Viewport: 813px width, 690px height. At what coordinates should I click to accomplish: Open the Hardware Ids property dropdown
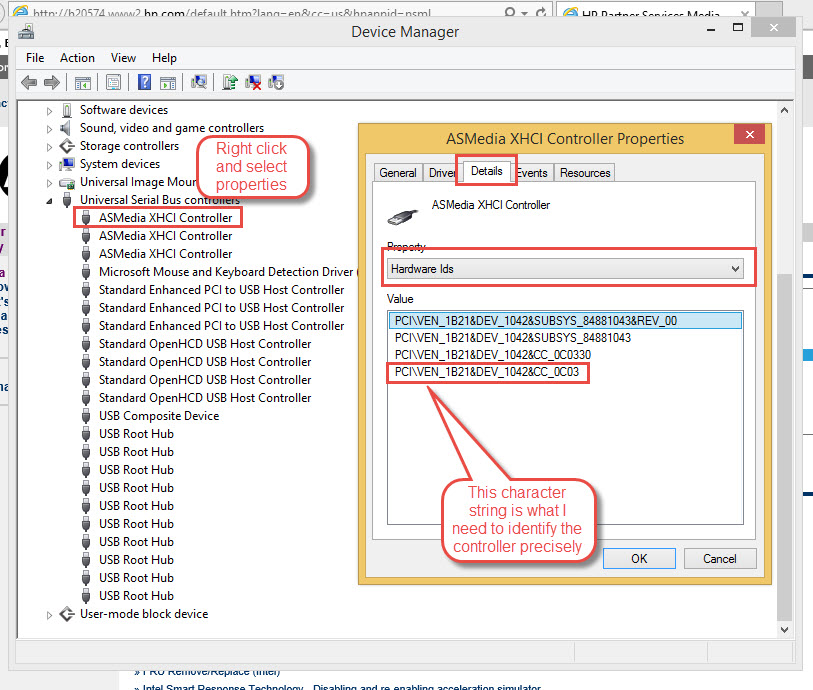tap(735, 269)
